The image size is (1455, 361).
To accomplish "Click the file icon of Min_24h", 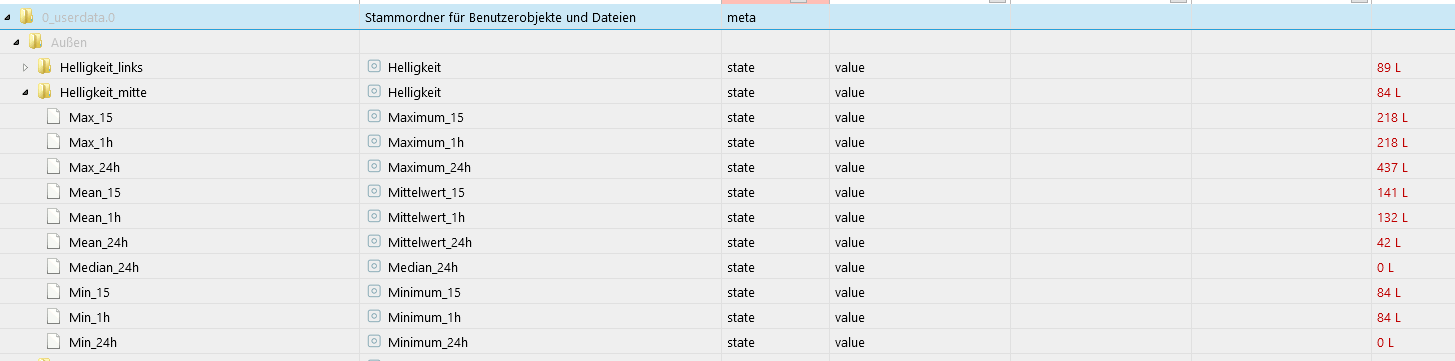I will coord(53,342).
